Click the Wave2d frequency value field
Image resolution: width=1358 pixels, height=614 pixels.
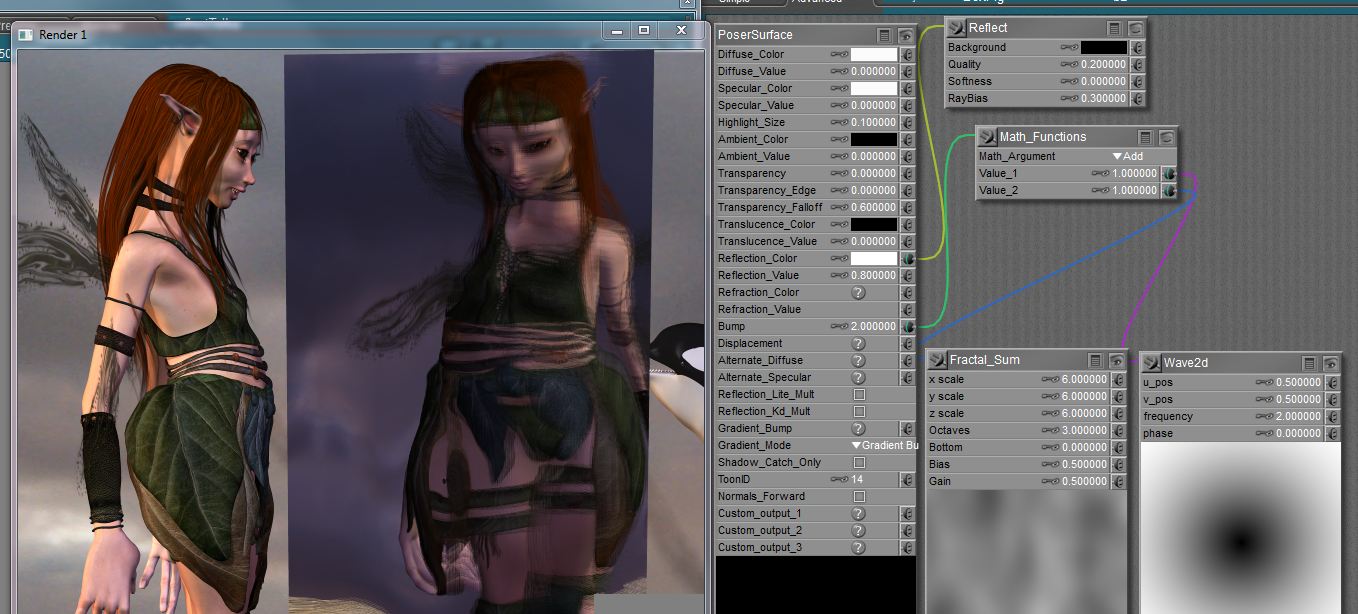coord(1299,416)
